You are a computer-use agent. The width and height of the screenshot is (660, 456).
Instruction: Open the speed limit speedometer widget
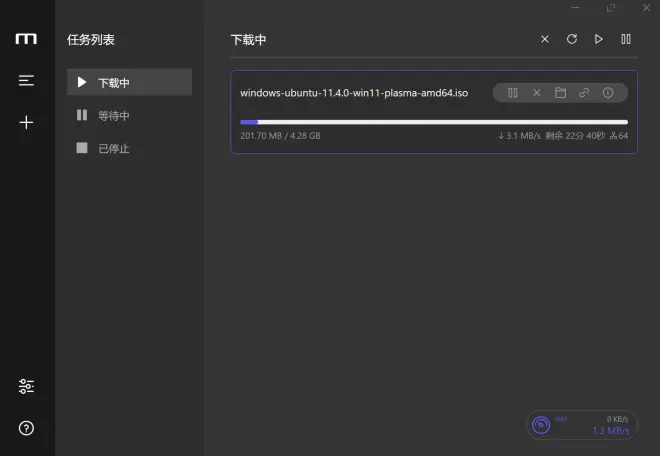(x=581, y=425)
